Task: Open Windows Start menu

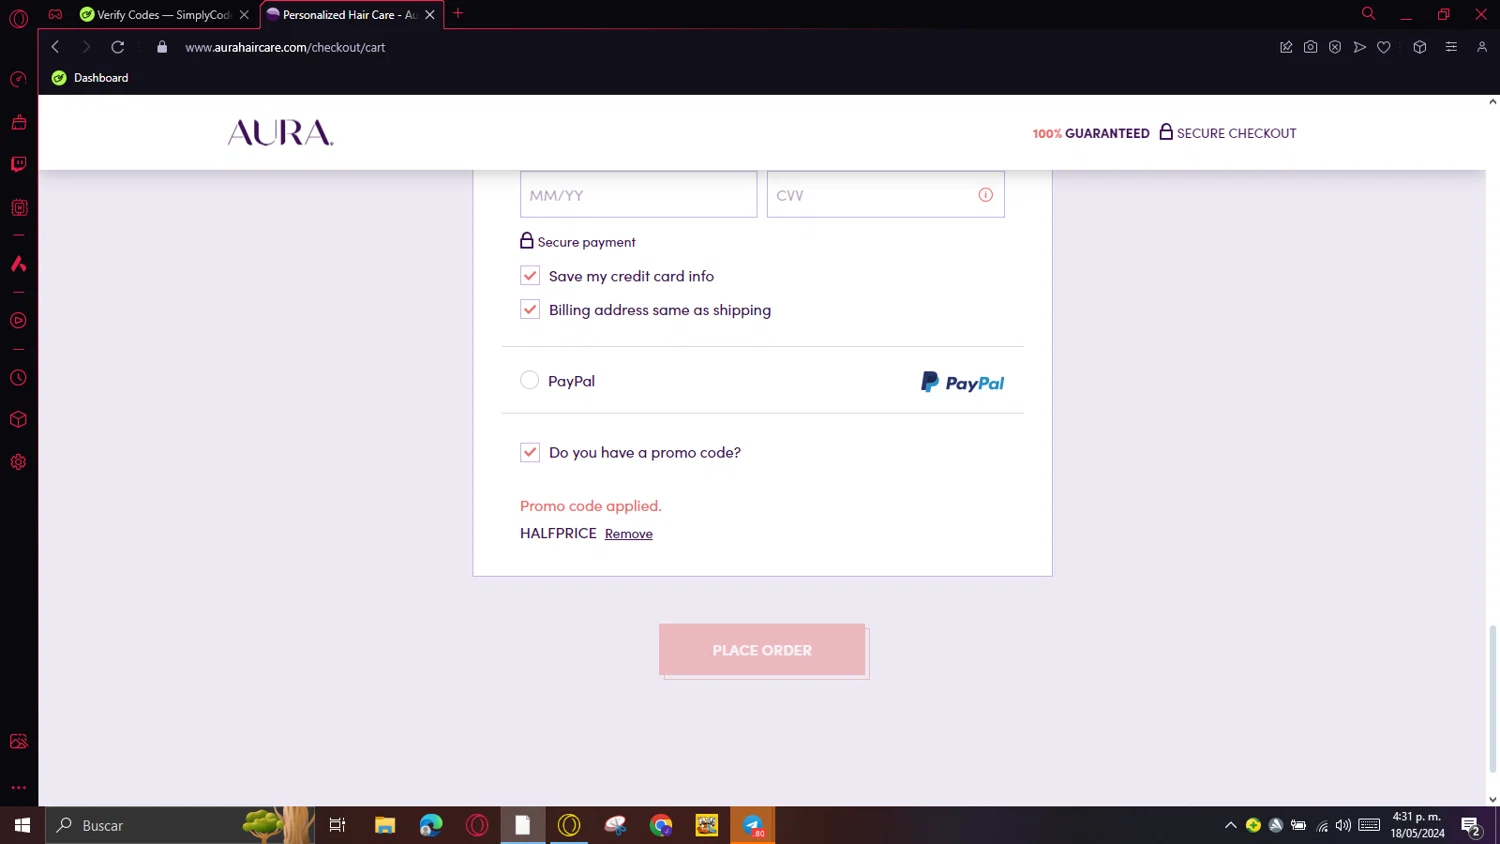Action: coord(22,825)
